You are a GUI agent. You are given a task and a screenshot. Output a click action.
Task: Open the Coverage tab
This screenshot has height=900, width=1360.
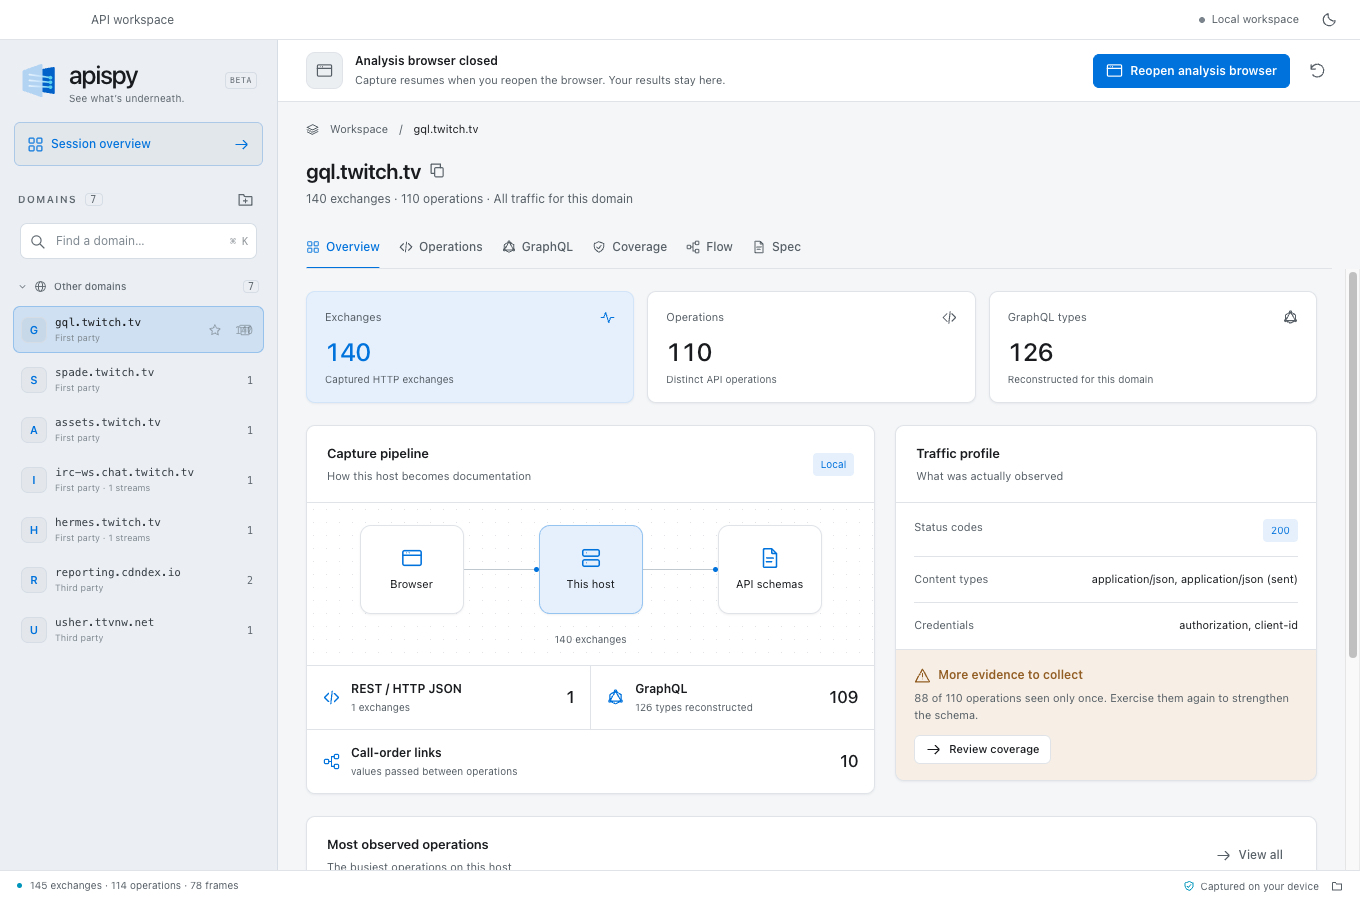click(630, 247)
